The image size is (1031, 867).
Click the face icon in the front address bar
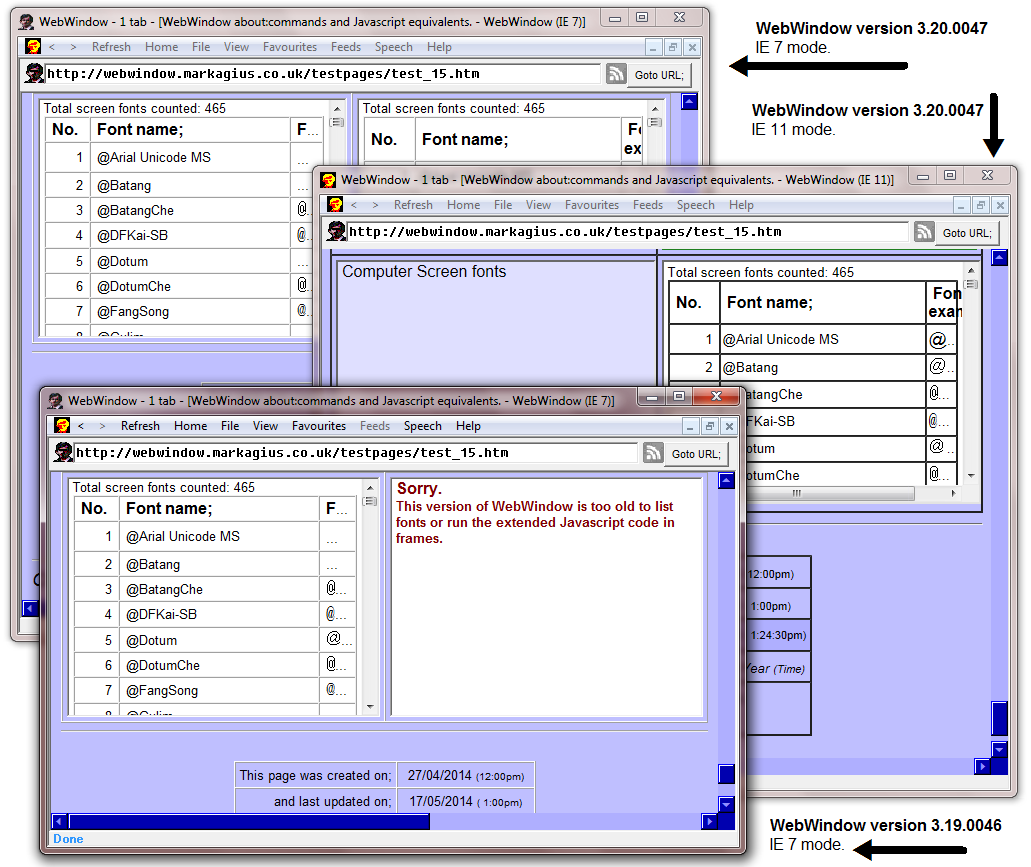coord(62,452)
